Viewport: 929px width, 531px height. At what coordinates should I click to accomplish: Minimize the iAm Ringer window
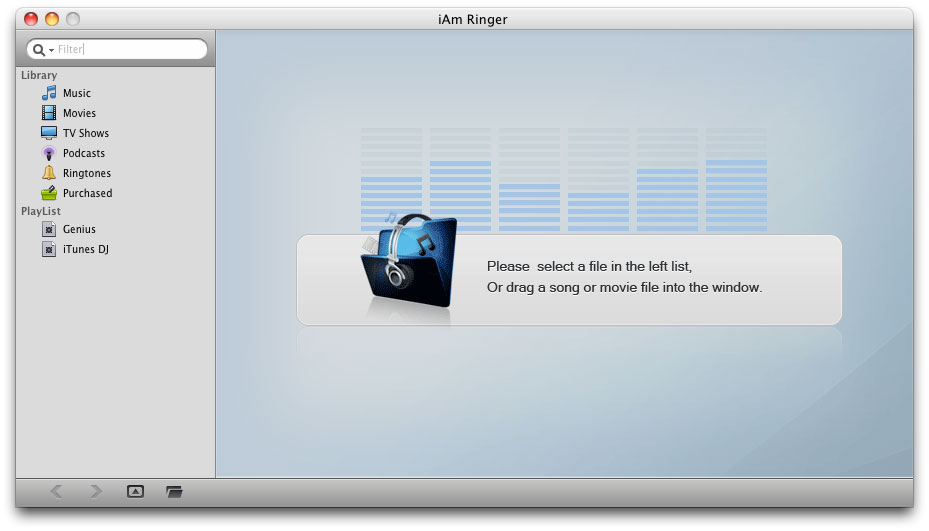(52, 19)
